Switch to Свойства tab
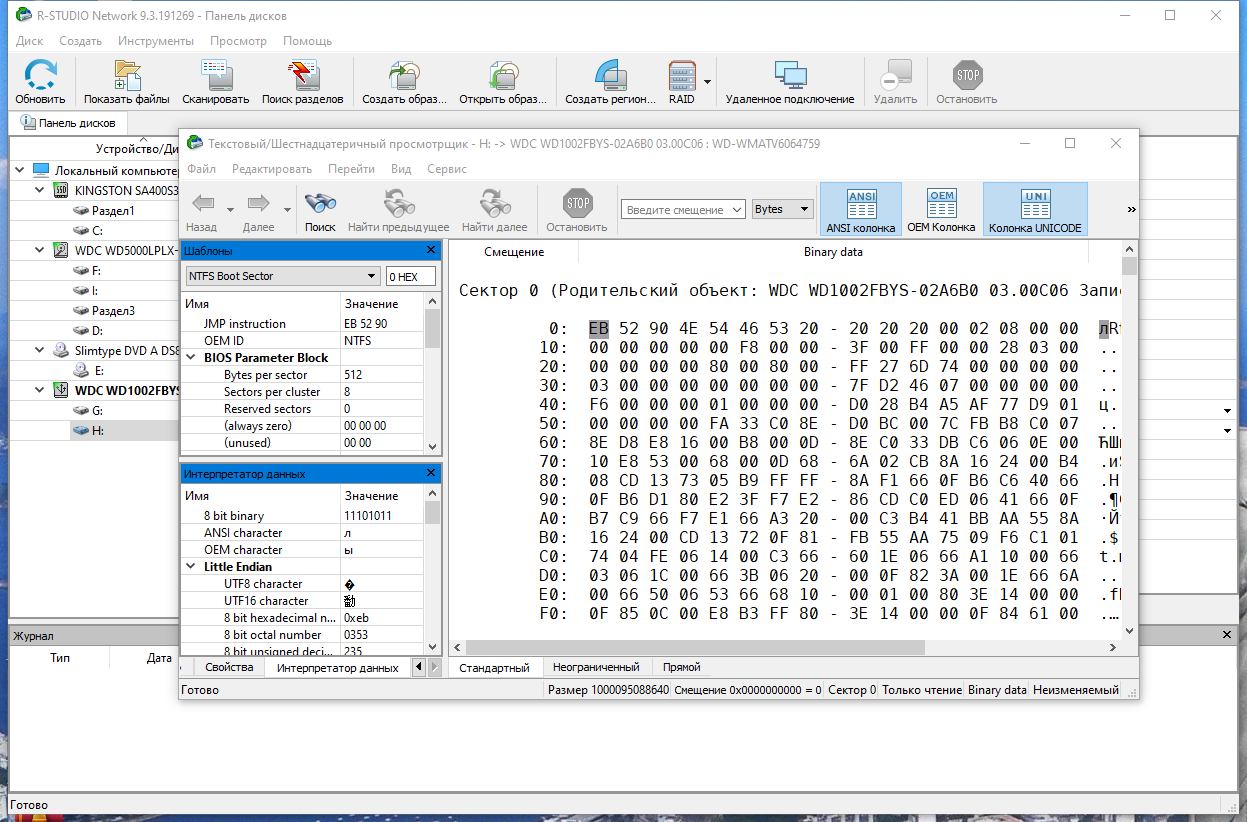 (229, 667)
